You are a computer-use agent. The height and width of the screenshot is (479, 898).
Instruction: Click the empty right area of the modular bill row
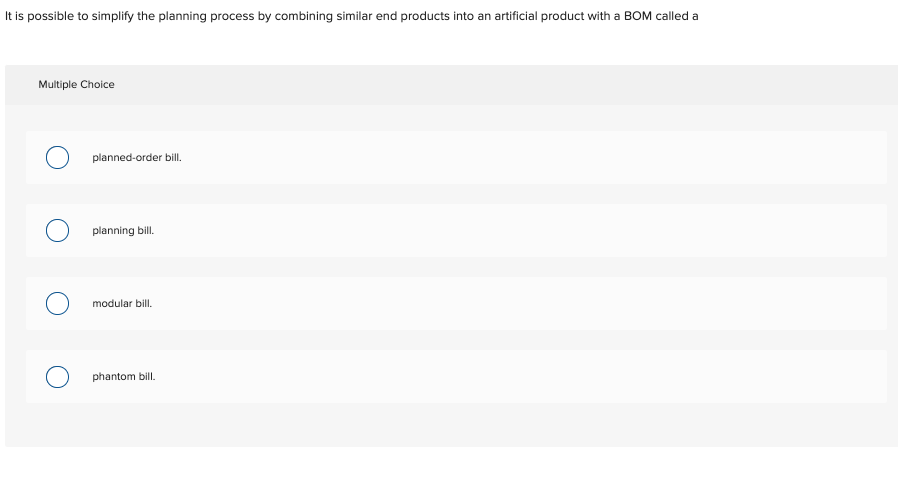[600, 303]
